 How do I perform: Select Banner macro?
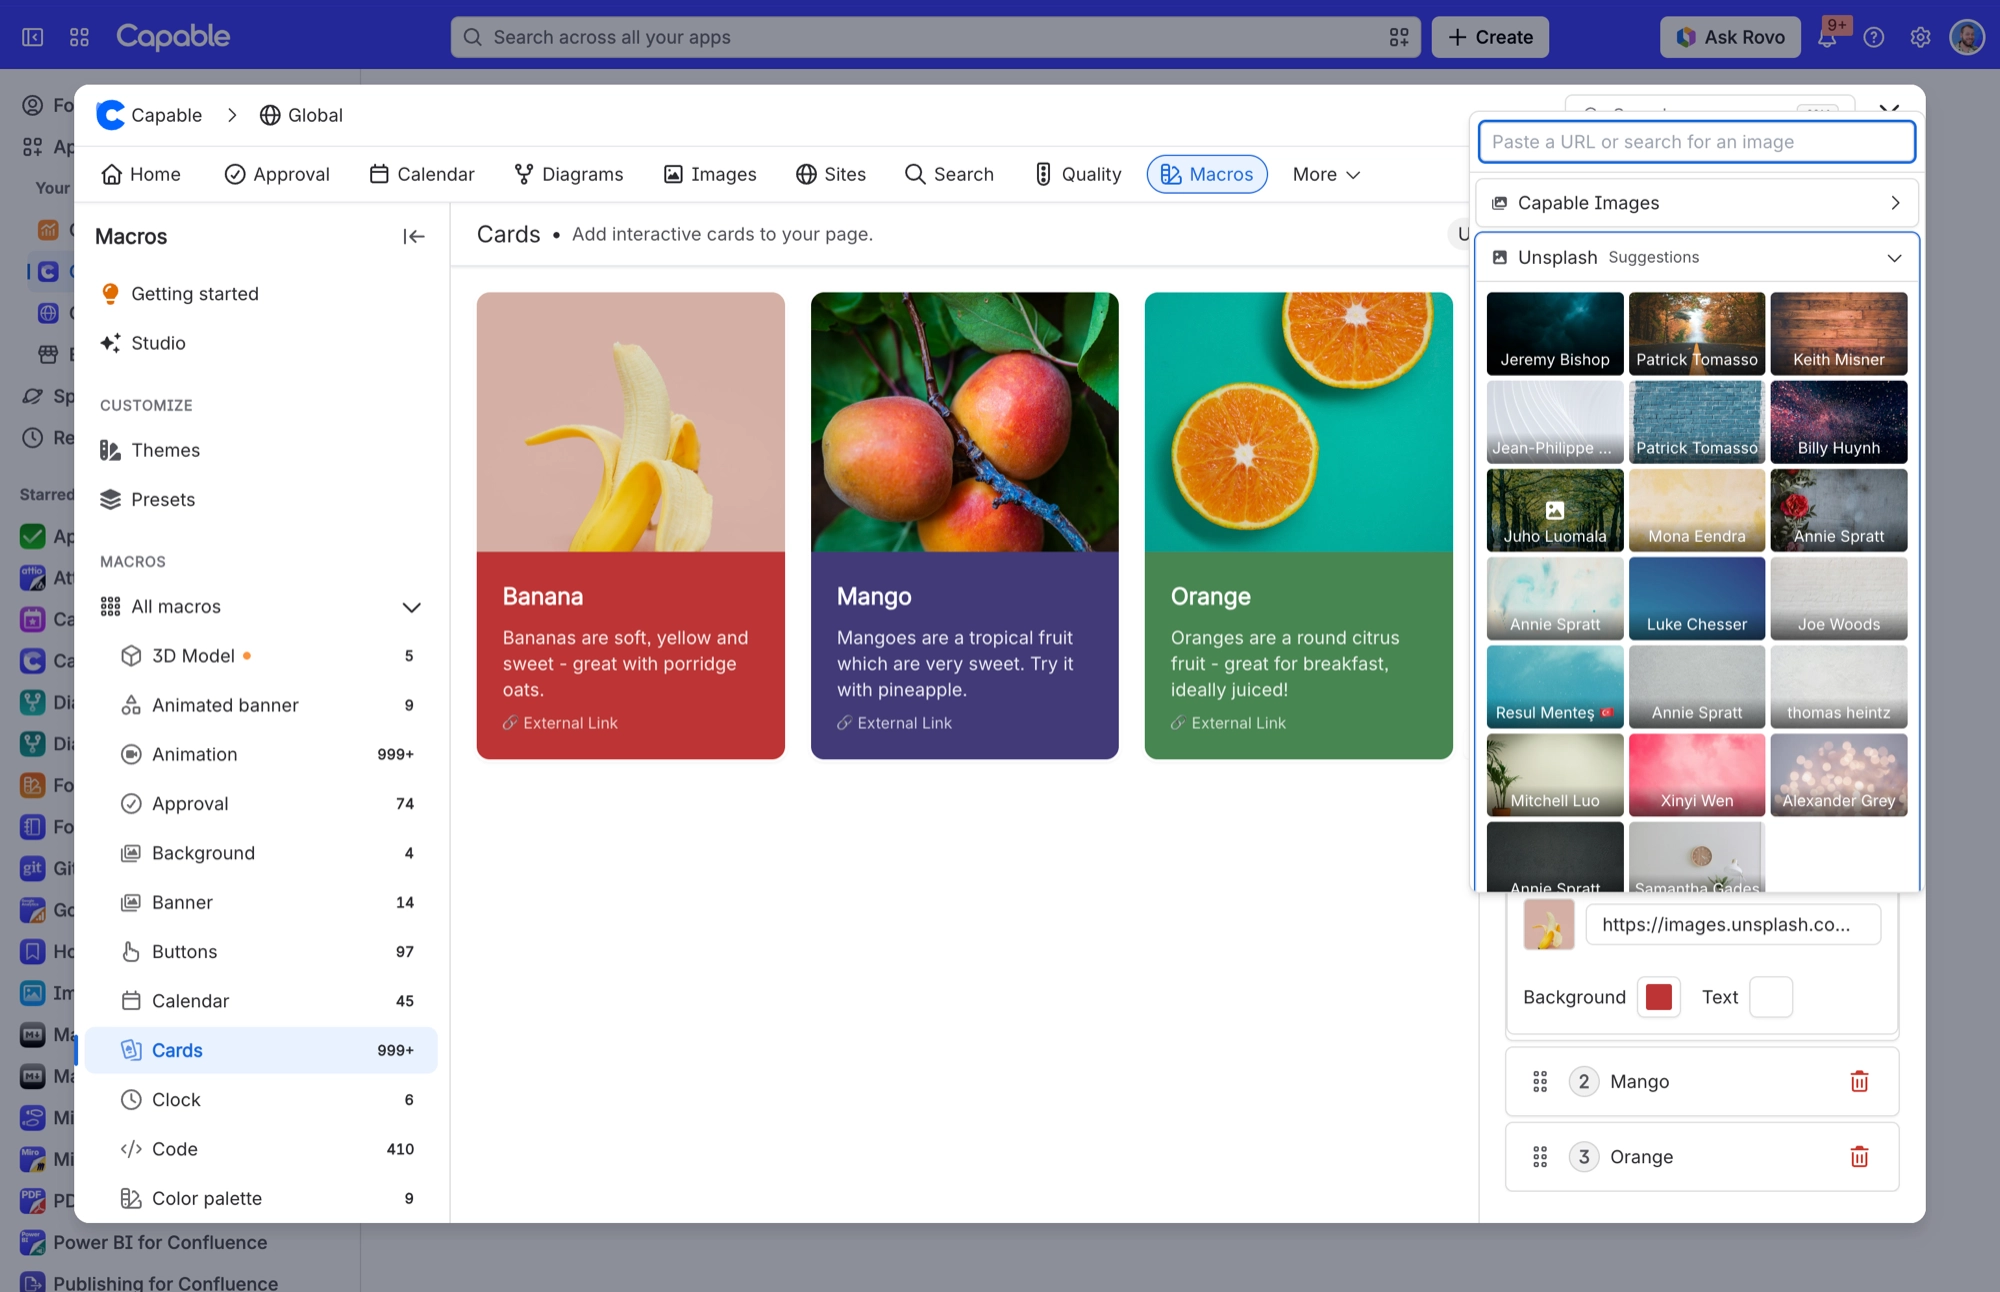coord(261,902)
